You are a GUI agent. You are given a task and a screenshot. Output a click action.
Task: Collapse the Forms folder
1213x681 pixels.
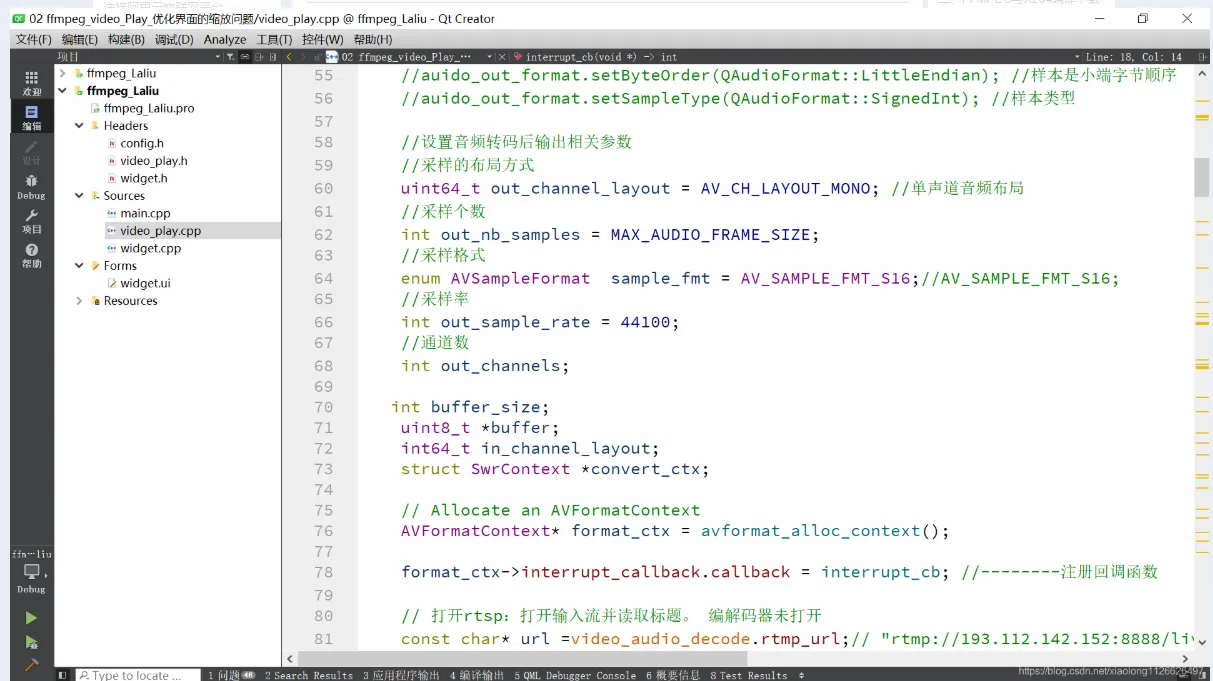point(79,266)
